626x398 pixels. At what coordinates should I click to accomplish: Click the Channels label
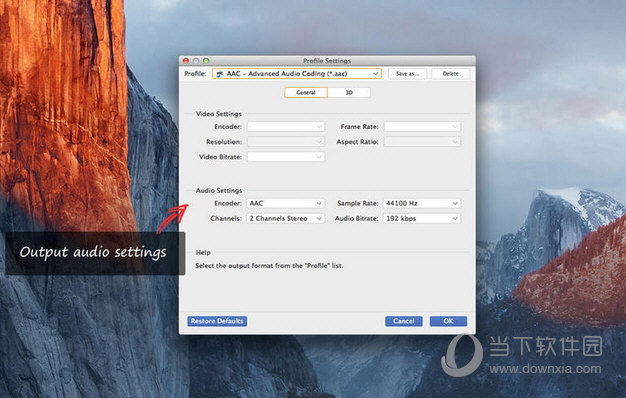(226, 218)
